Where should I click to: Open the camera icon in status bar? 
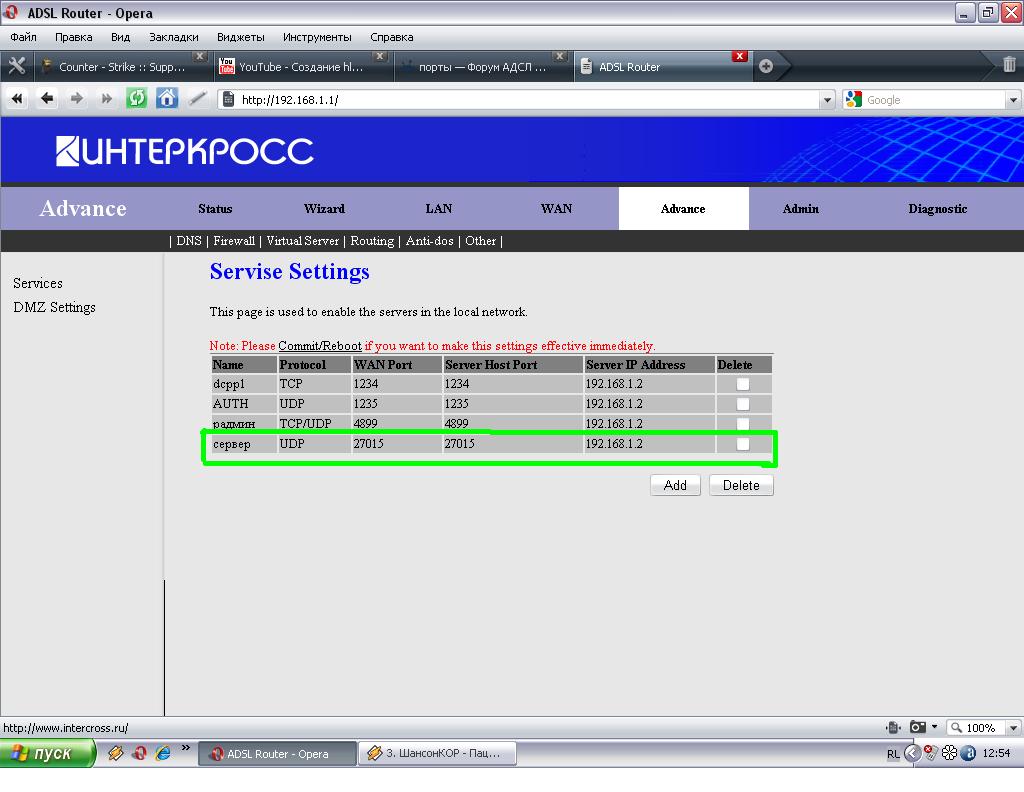918,727
